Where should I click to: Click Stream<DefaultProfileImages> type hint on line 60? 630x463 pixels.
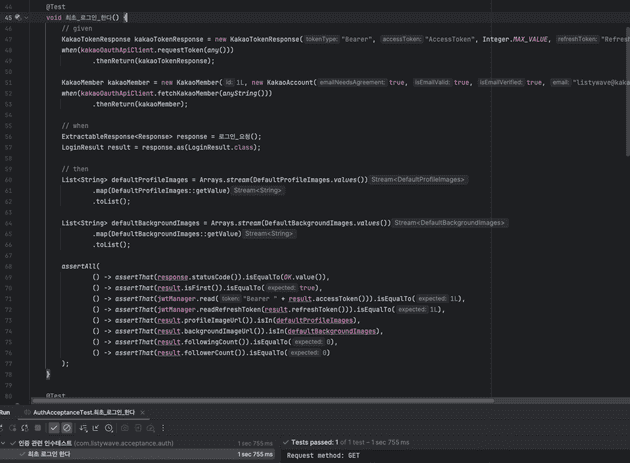pyautogui.click(x=418, y=180)
